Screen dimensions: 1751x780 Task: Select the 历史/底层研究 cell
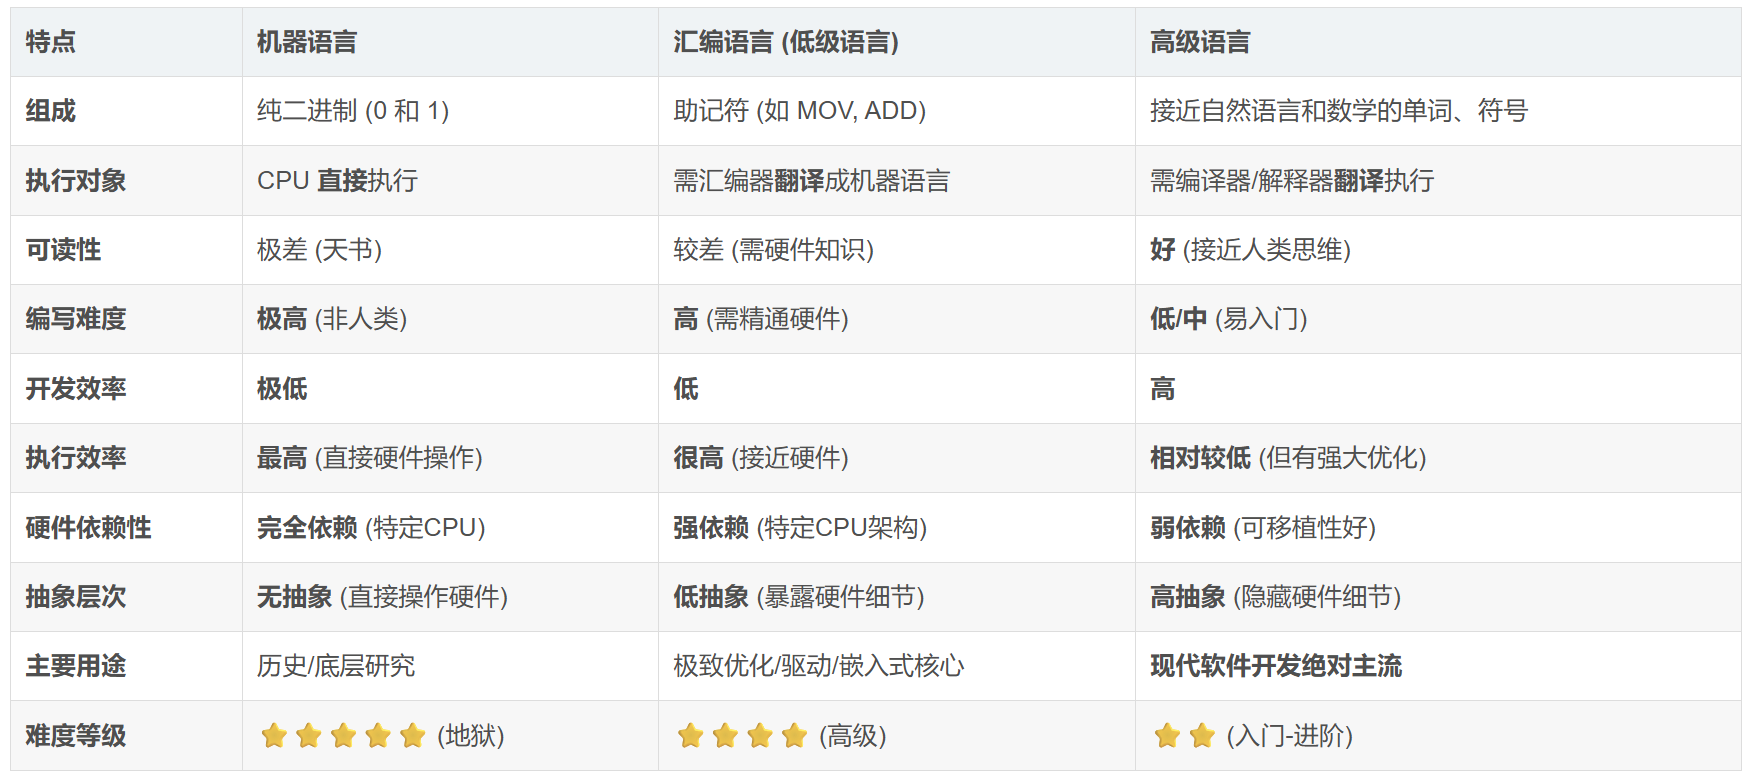[336, 666]
